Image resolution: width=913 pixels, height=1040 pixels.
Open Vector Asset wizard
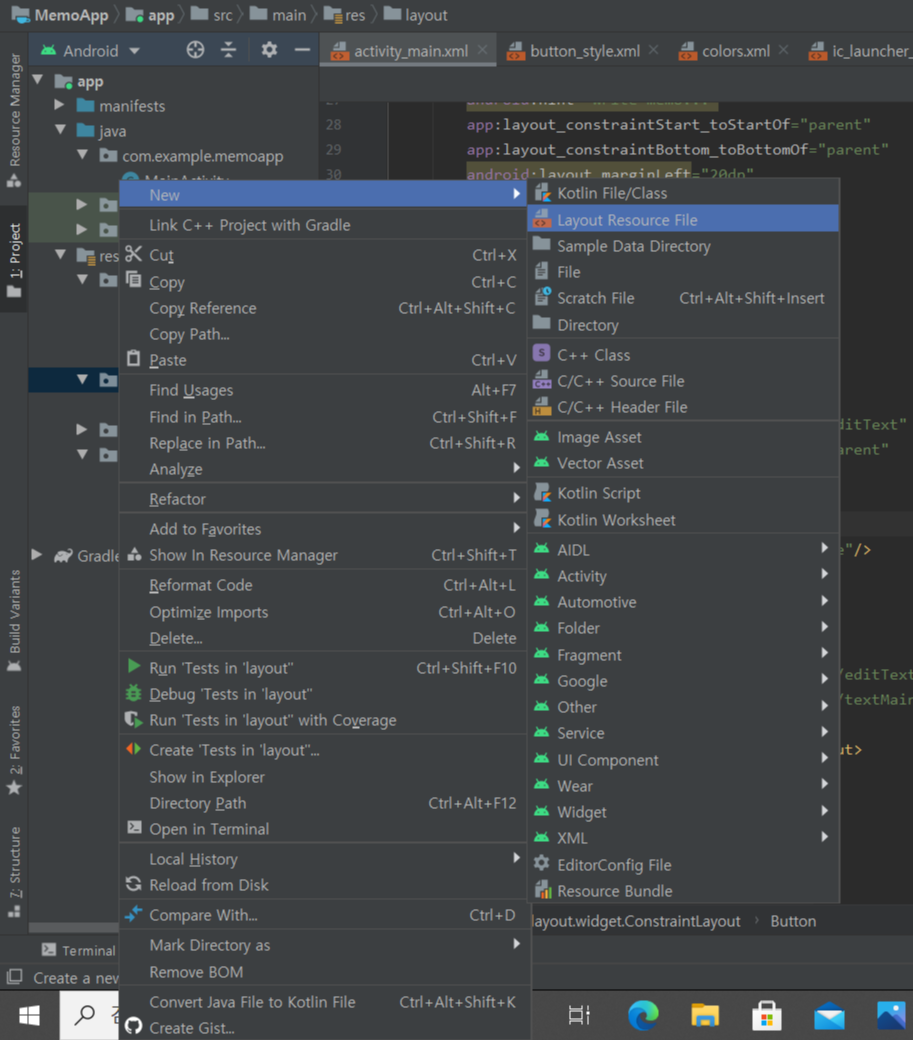pos(683,463)
